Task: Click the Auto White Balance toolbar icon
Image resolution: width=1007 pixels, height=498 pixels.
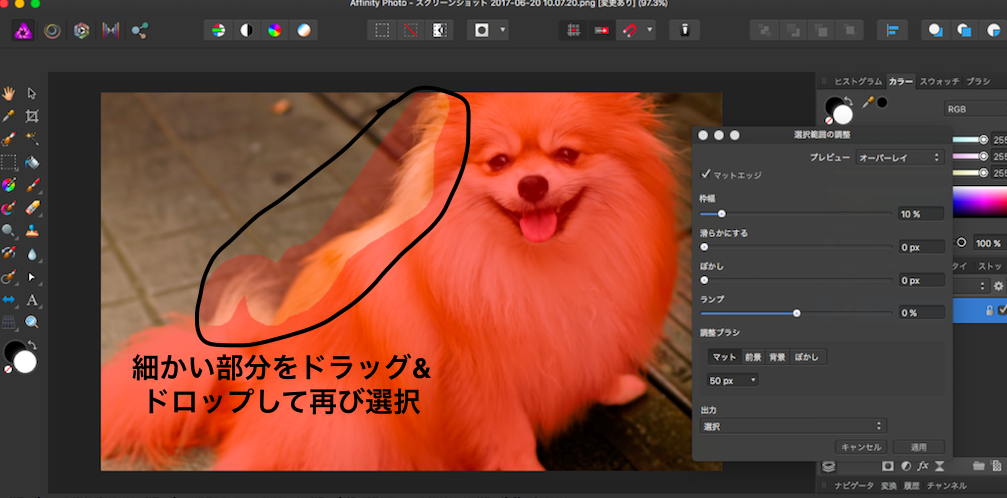Action: pos(303,30)
